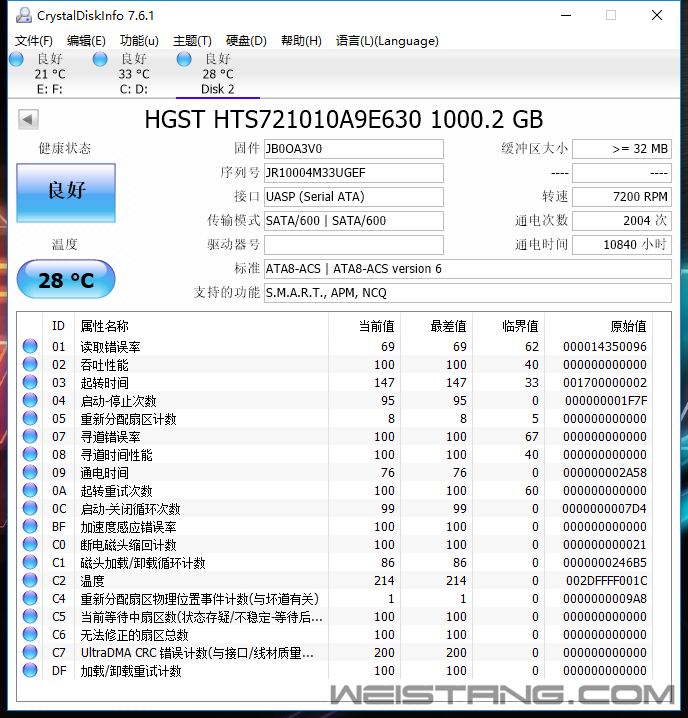
Task: Click status orb for attribute 0C 启动-关闭循环次数
Action: [30, 508]
